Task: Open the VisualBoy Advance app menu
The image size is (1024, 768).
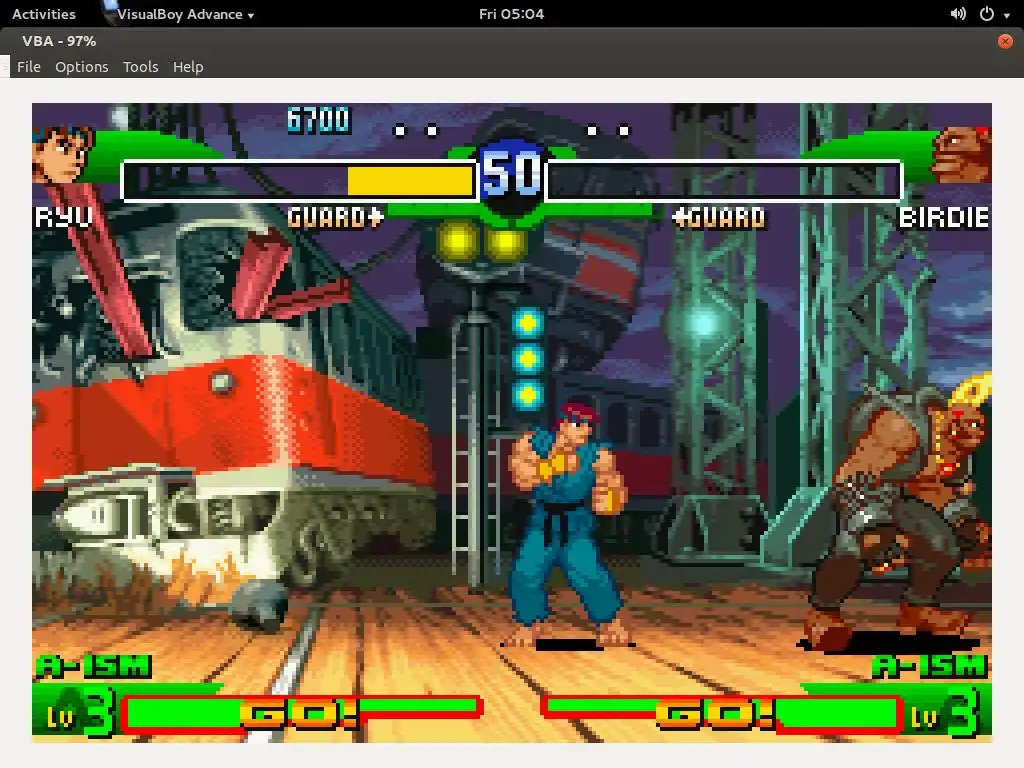Action: tap(180, 14)
